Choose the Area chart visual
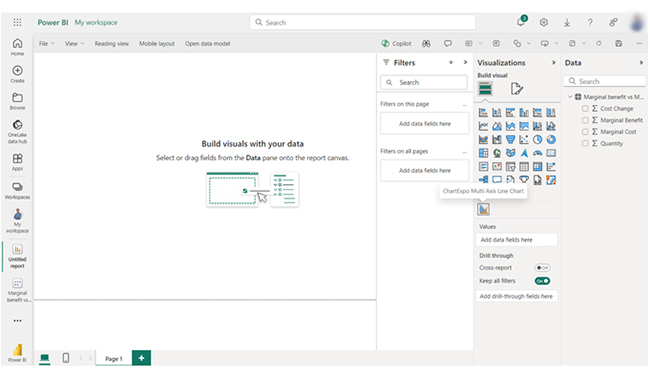The width and height of the screenshot is (650, 378). coord(497,126)
